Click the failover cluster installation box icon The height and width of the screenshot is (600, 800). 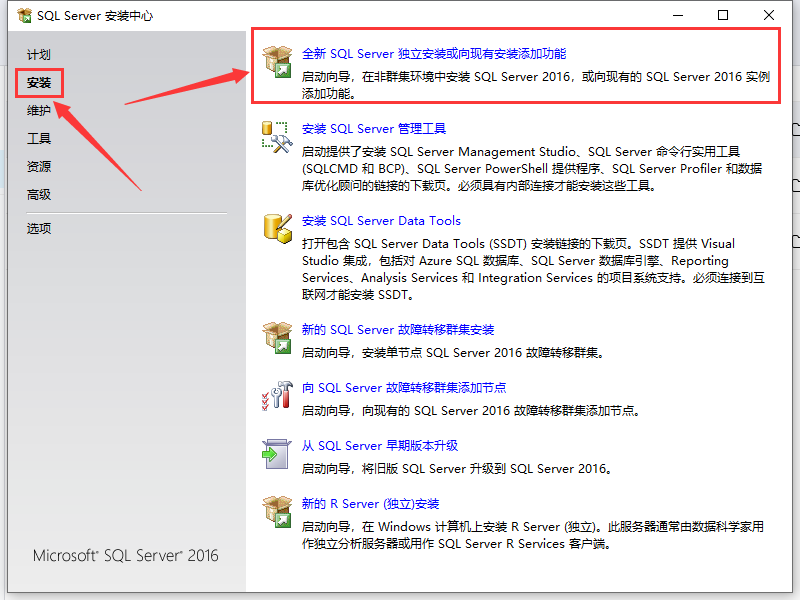click(277, 340)
